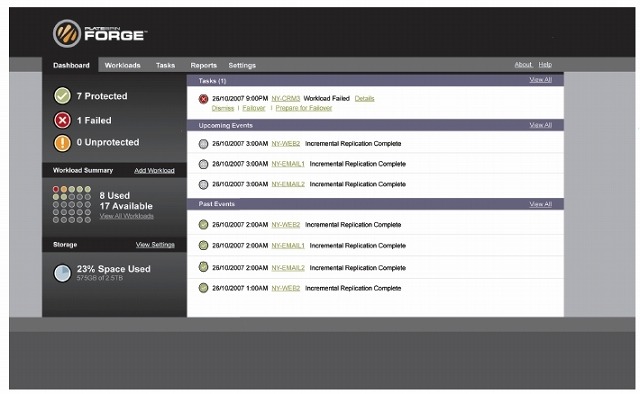
Task: Click the "26/10/2007 9:00PM" task timestamp
Action: [240, 98]
